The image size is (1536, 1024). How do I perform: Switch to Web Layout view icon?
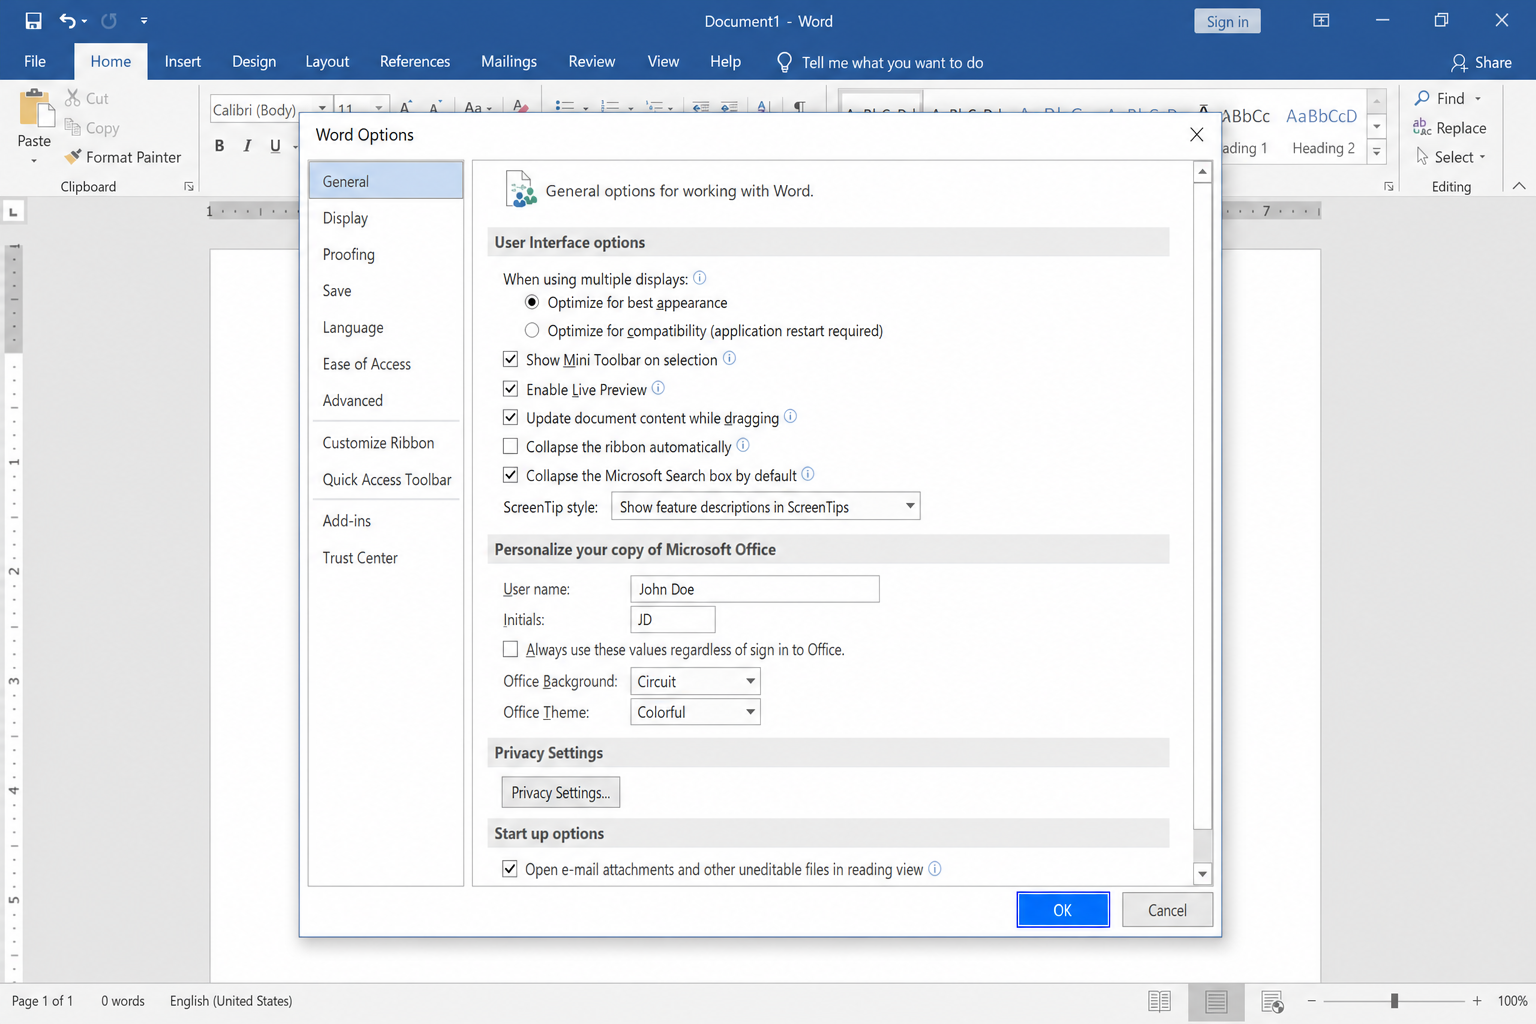click(1272, 1001)
